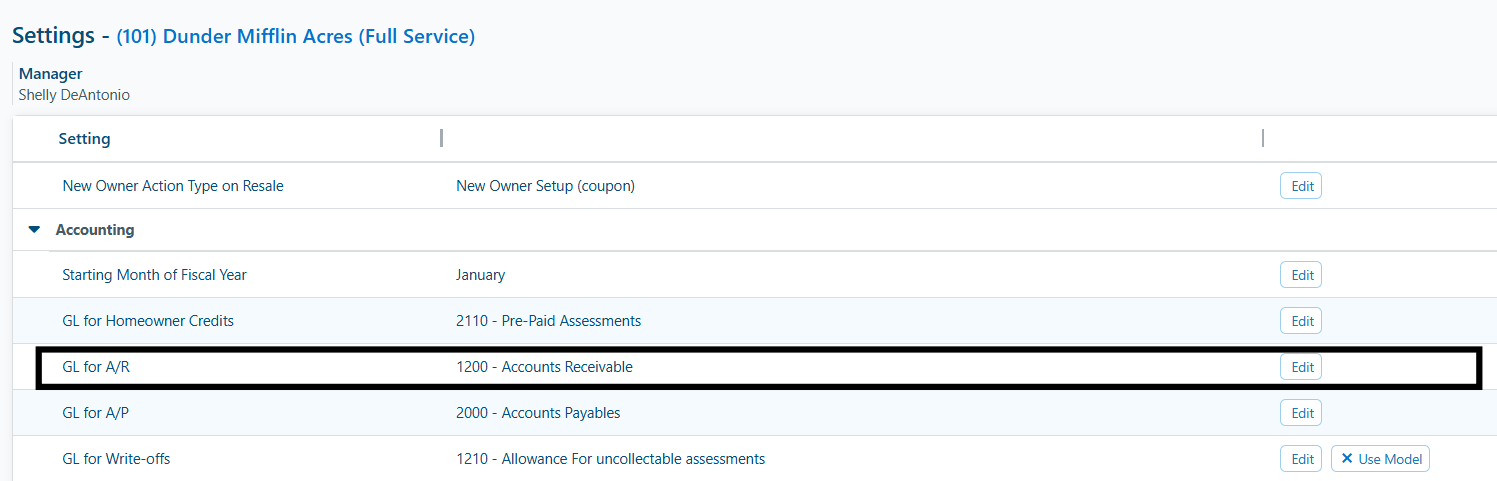Select the 2000 - Accounts Payables value
The width and height of the screenshot is (1497, 481).
(x=538, y=413)
